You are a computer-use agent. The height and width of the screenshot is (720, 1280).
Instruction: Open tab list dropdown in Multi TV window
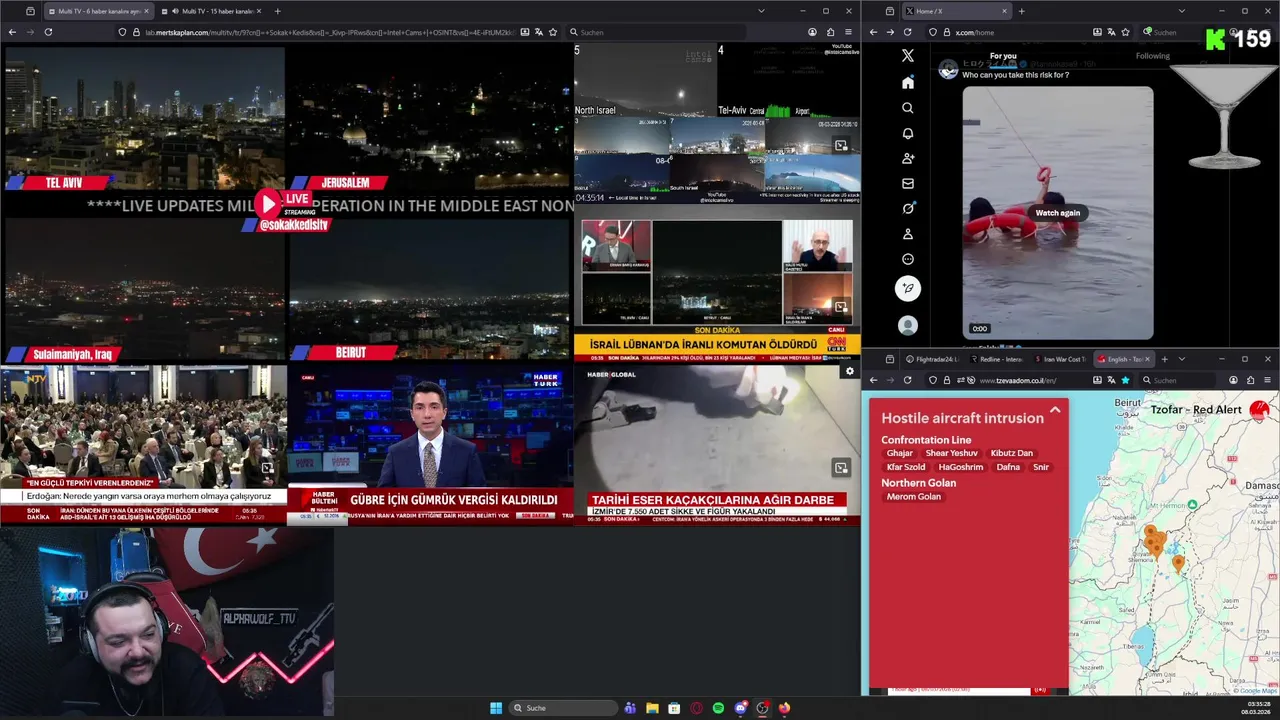(x=761, y=11)
